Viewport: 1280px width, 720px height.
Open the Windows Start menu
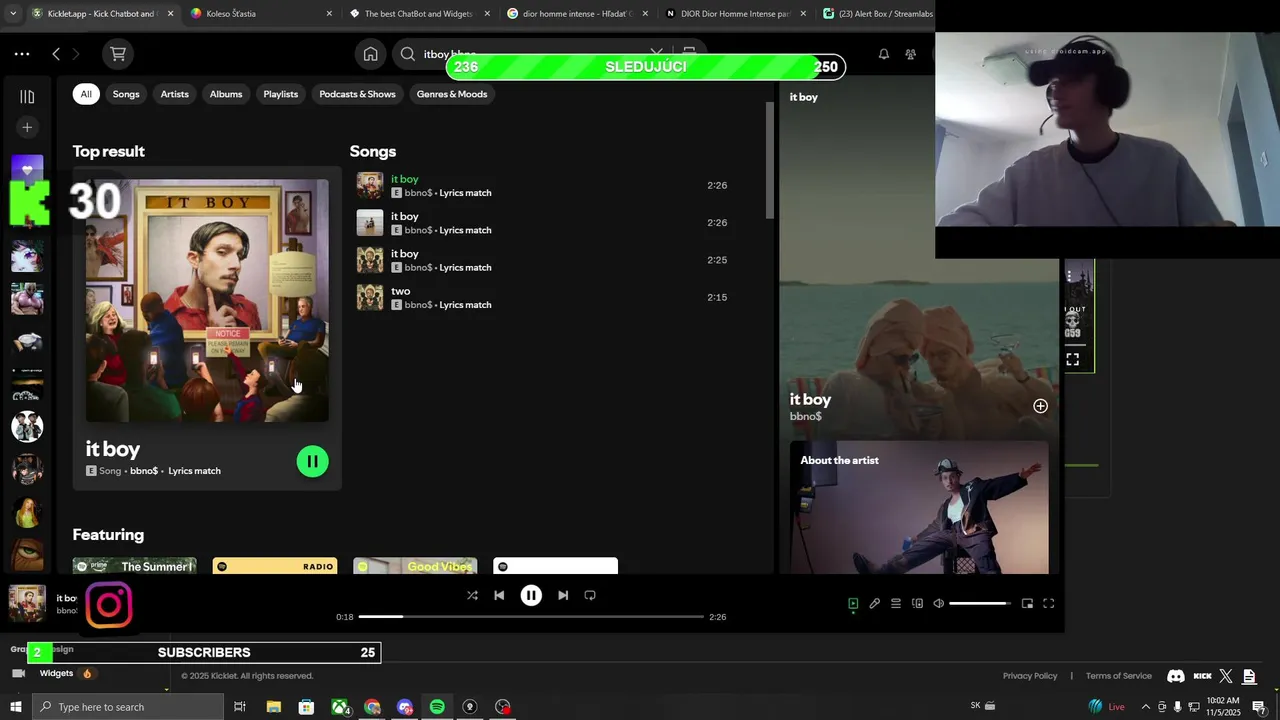point(15,707)
